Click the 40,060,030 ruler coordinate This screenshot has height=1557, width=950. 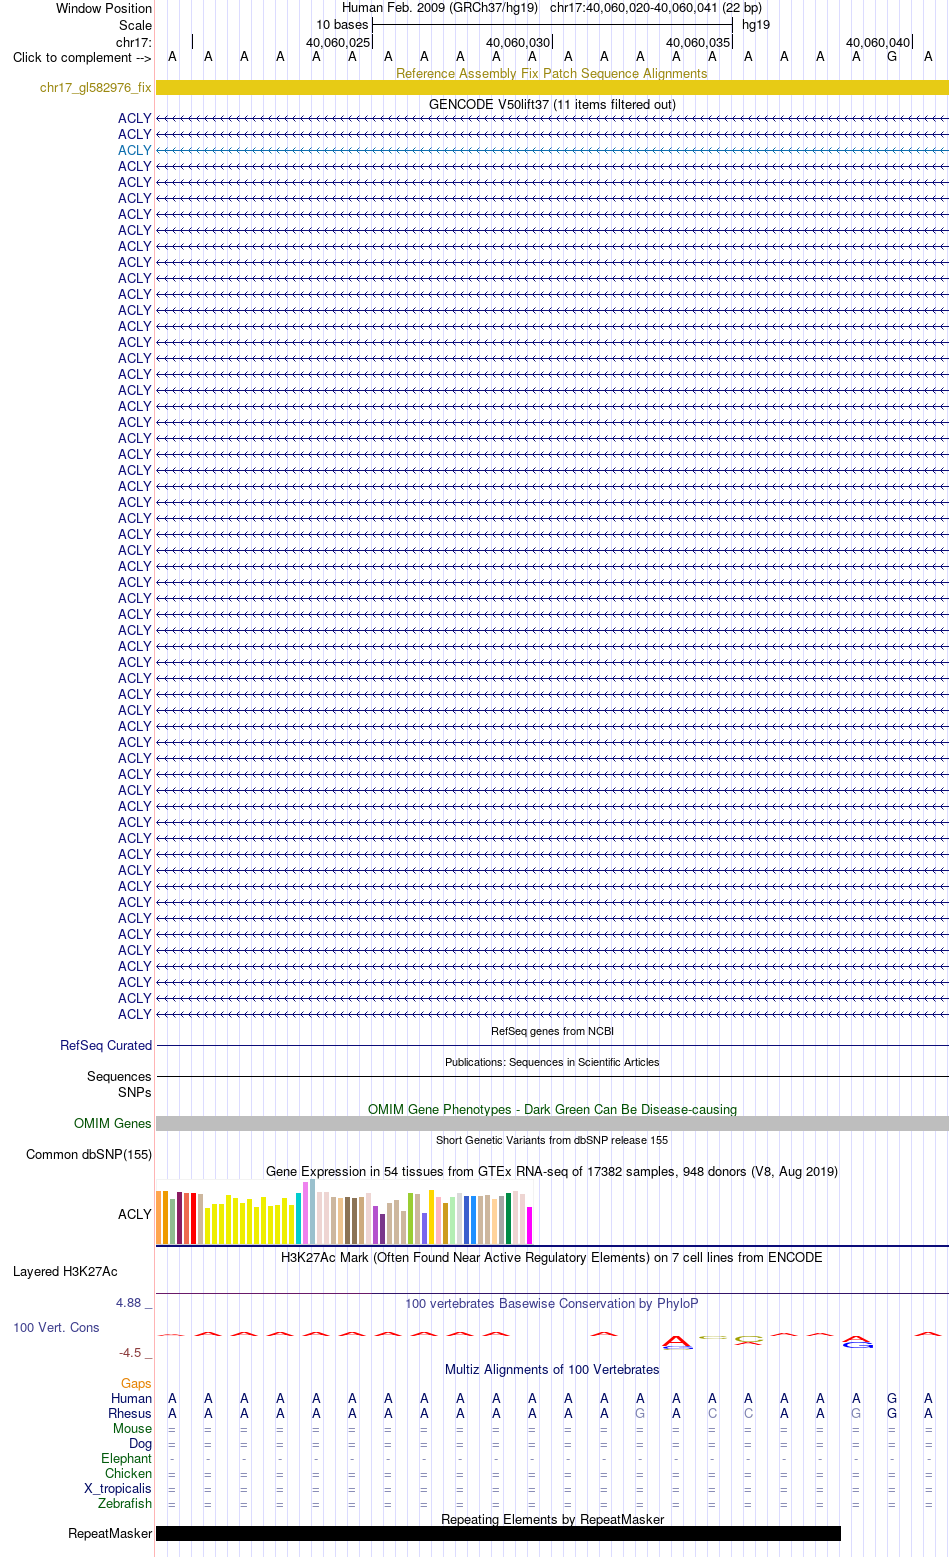(518, 42)
